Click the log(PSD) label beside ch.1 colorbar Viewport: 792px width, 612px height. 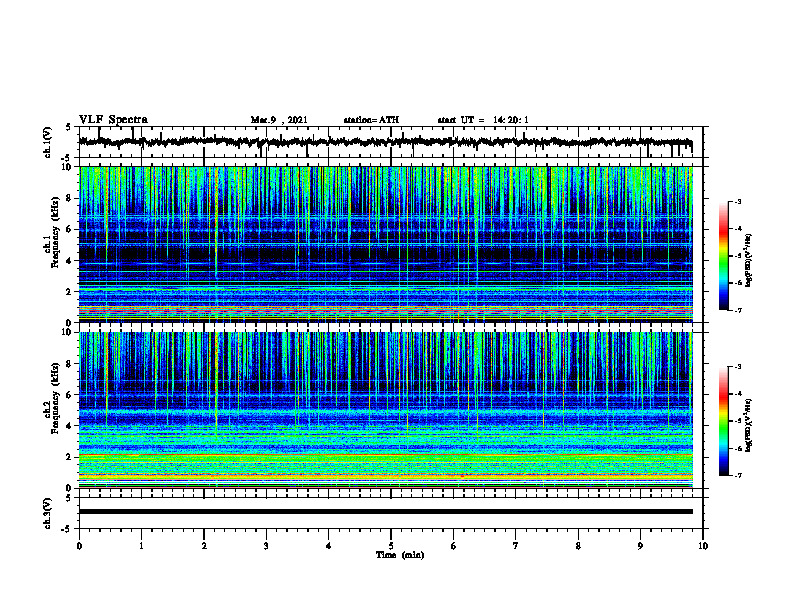[749, 260]
